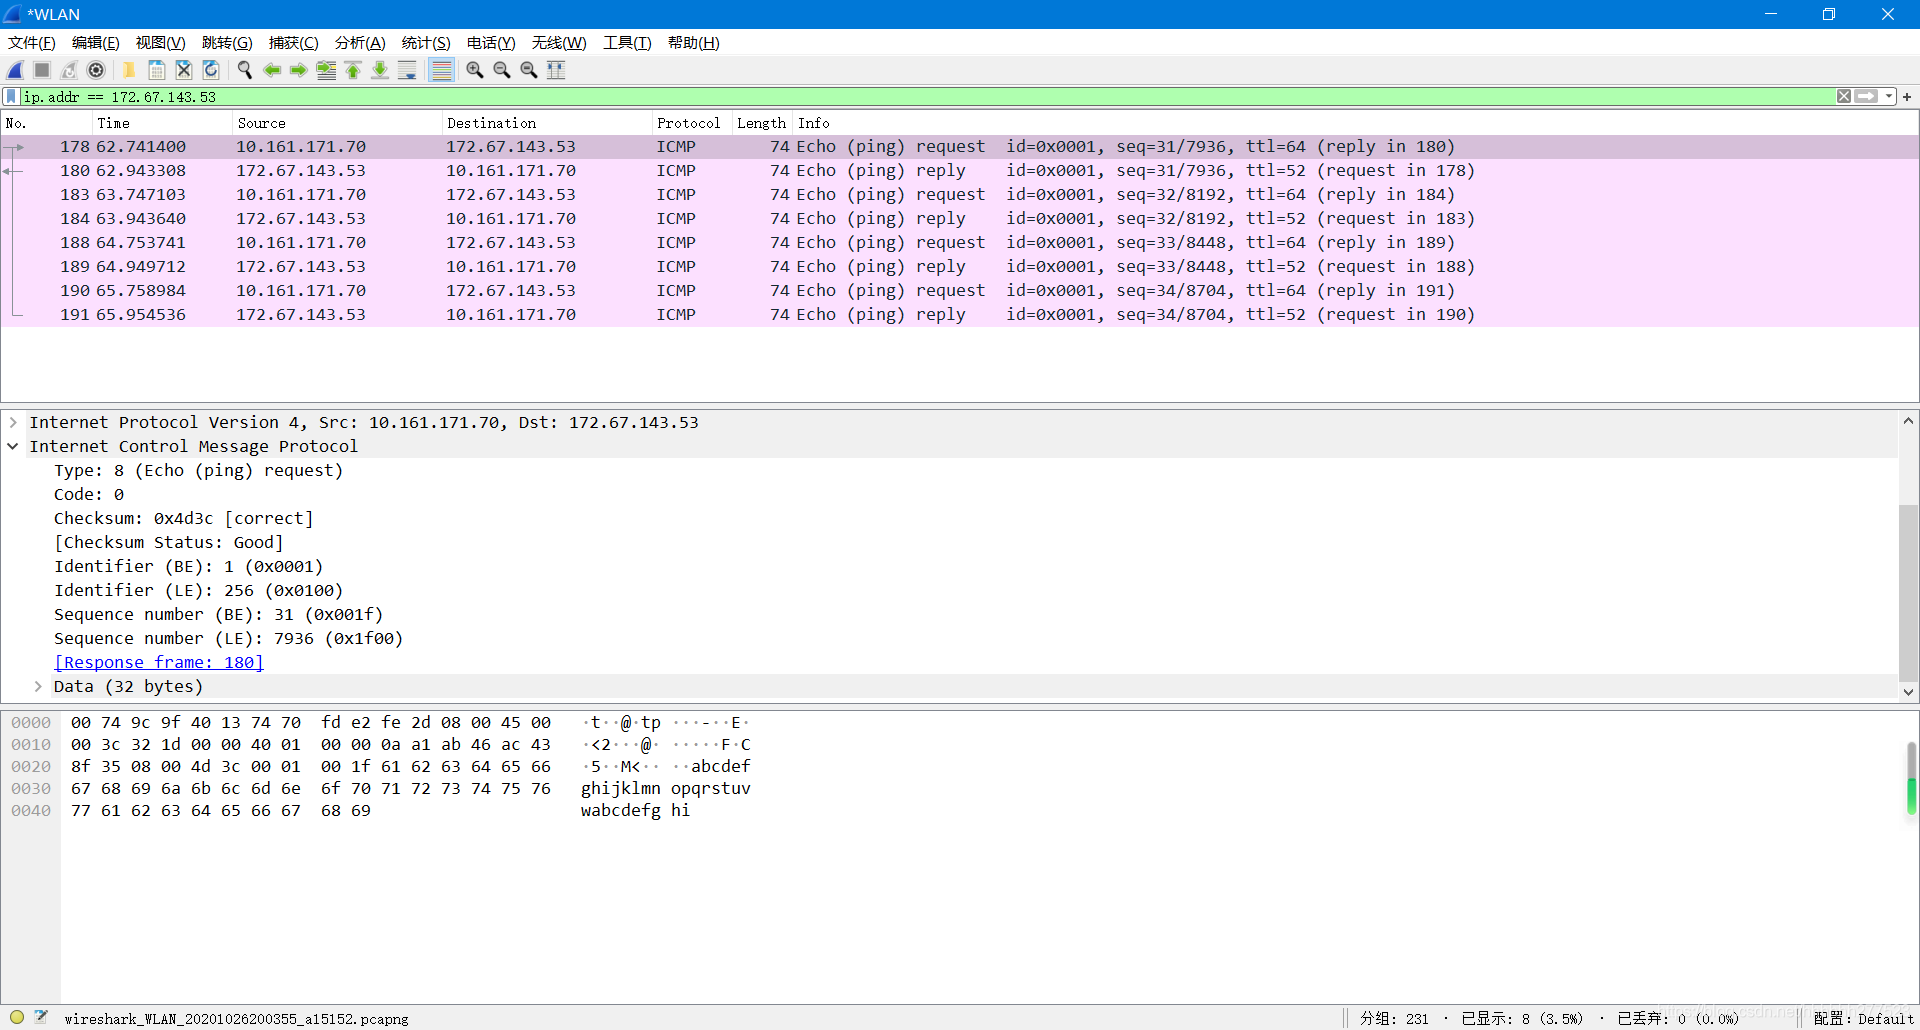Image resolution: width=1920 pixels, height=1030 pixels.
Task: Open the 帮助(H) menu
Action: 694,43
